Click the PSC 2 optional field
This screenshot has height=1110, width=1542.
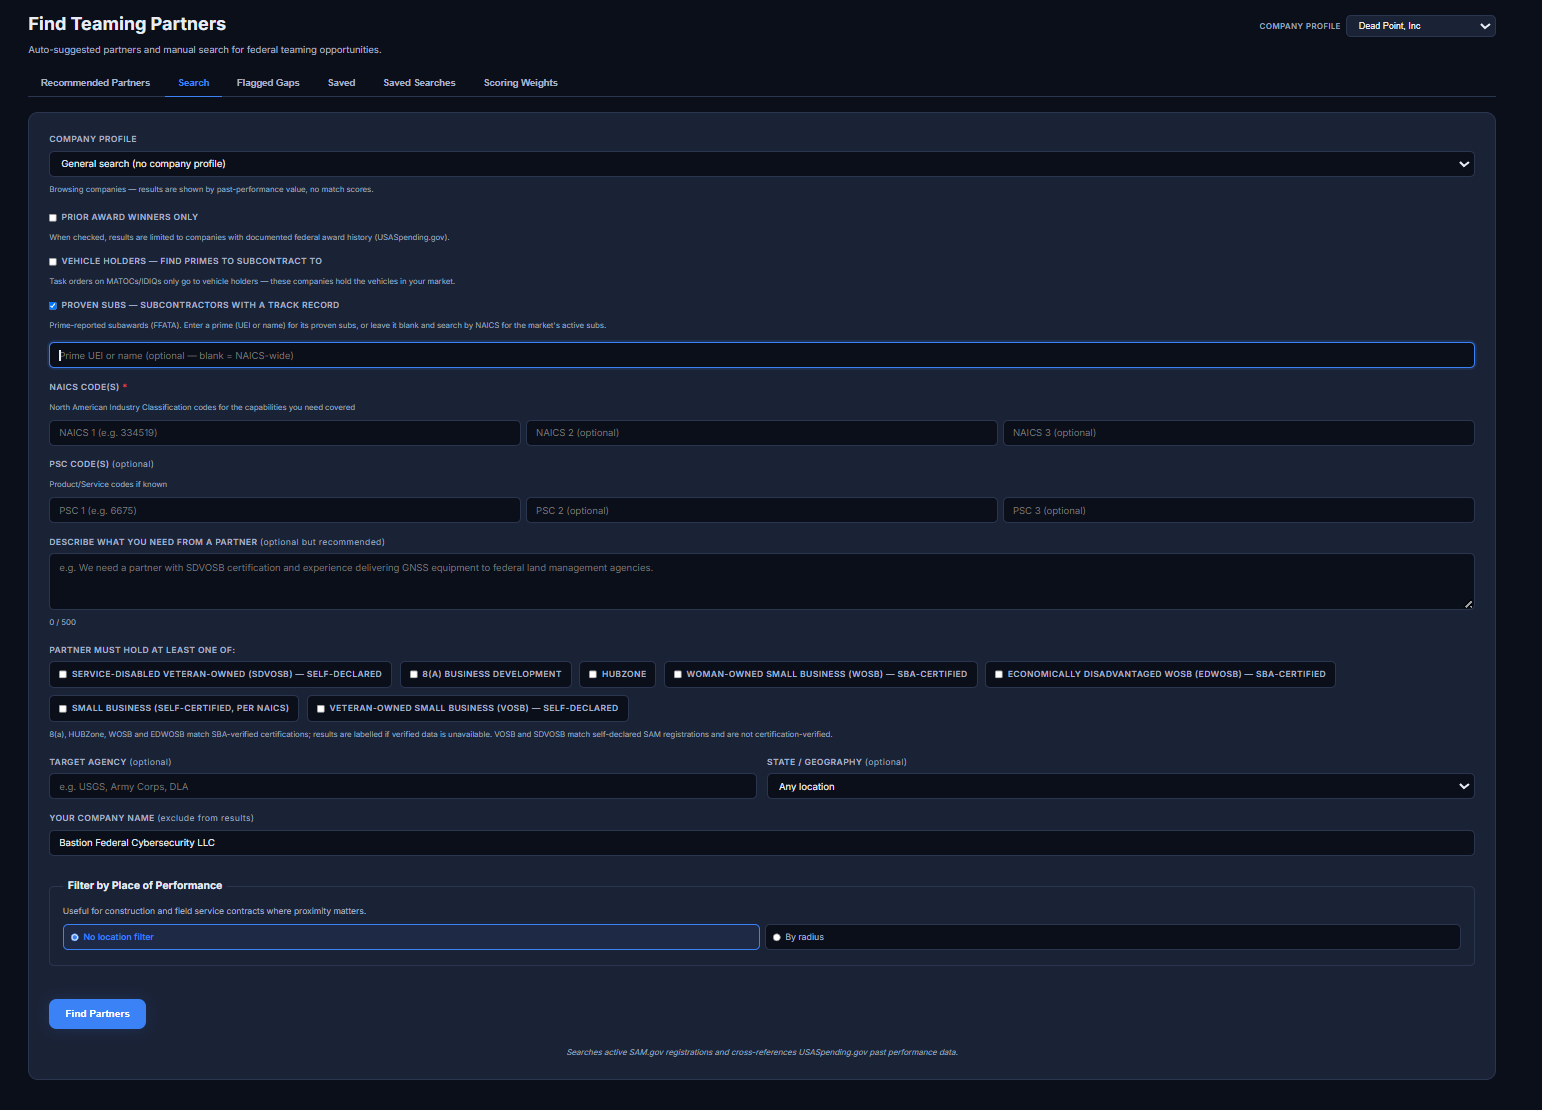coord(762,510)
